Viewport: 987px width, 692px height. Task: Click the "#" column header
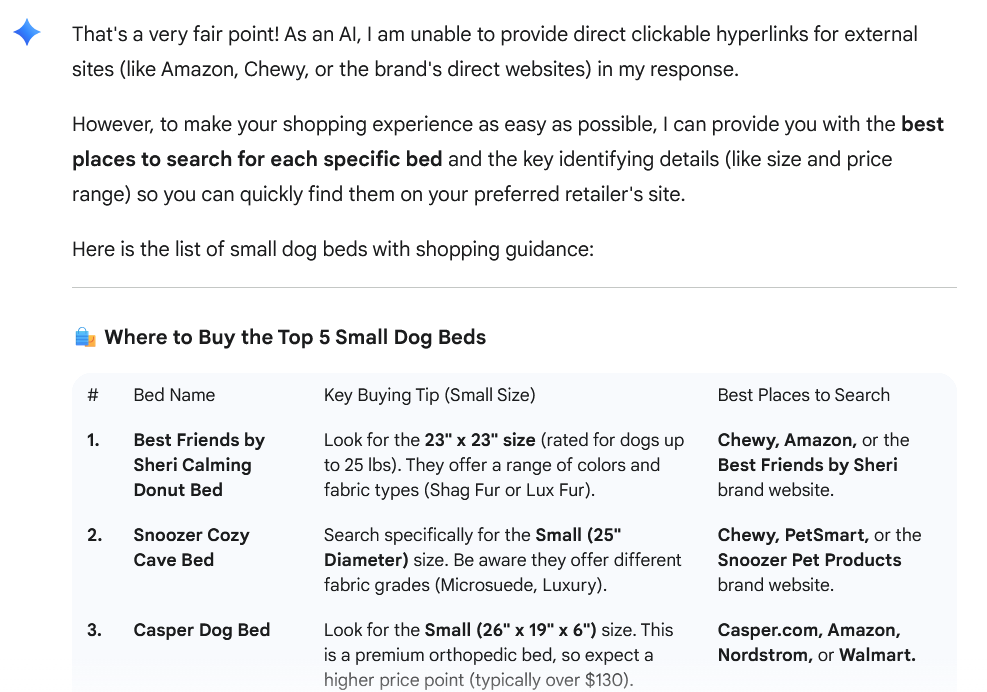pos(93,395)
